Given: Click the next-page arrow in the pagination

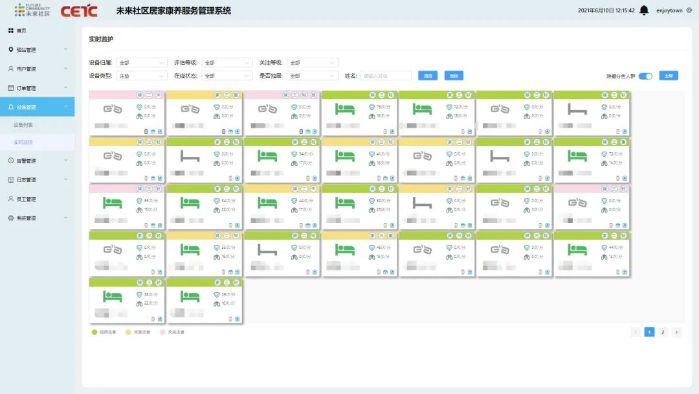Looking at the screenshot, I should 677,332.
